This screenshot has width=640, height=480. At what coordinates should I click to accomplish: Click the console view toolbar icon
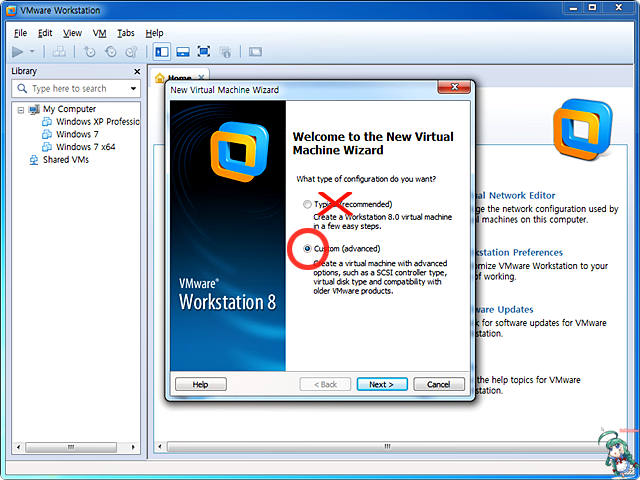coord(256,52)
